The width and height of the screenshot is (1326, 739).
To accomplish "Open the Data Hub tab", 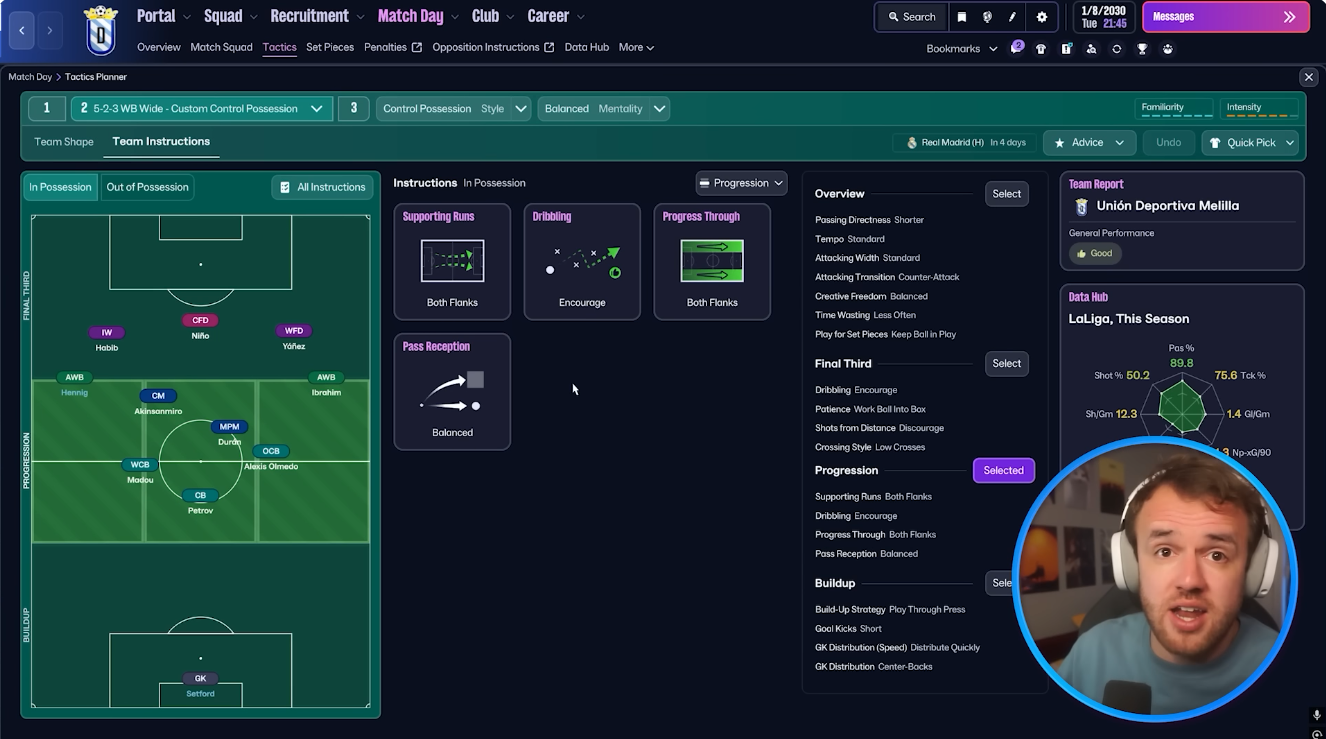I will (x=587, y=47).
